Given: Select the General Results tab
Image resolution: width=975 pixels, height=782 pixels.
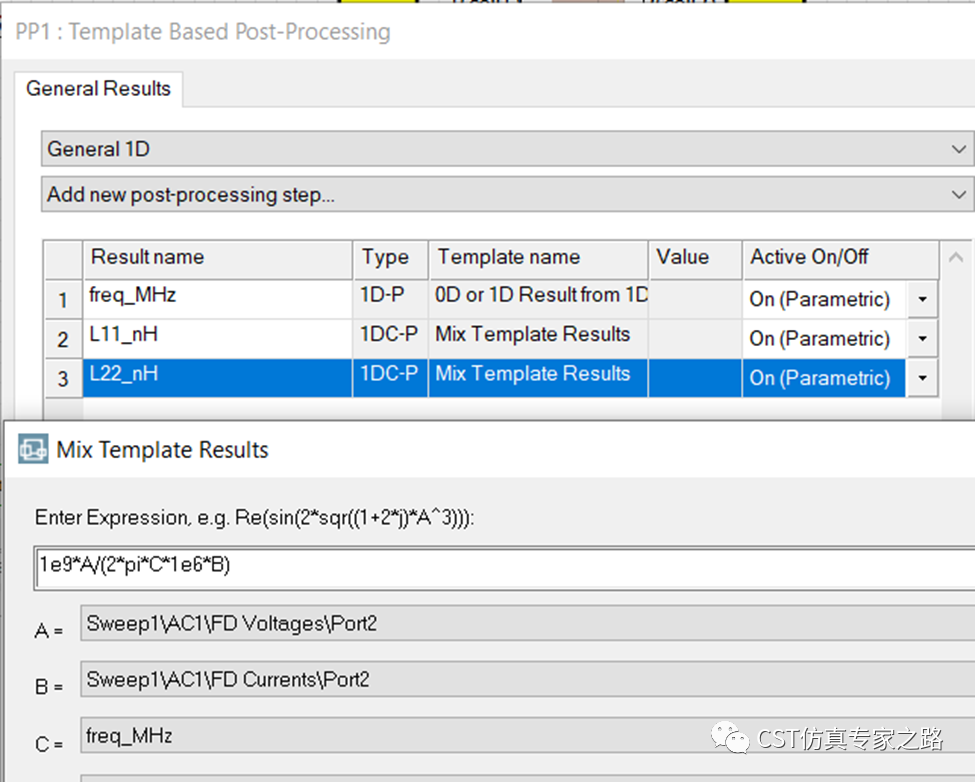Looking at the screenshot, I should click(98, 89).
